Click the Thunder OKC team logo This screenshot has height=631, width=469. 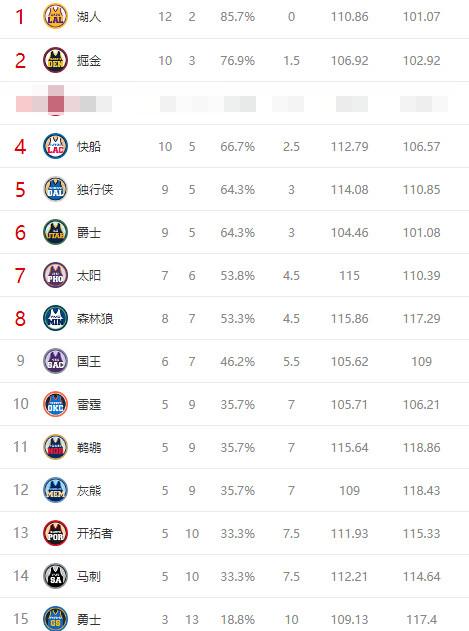click(56, 404)
